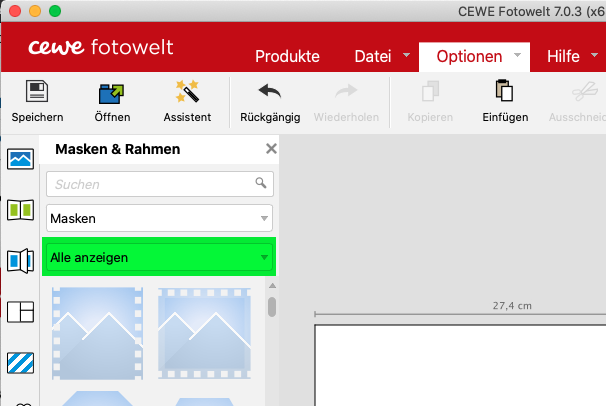Click the Ausschneiden scissors icon
This screenshot has width=606, height=406.
coord(585,91)
